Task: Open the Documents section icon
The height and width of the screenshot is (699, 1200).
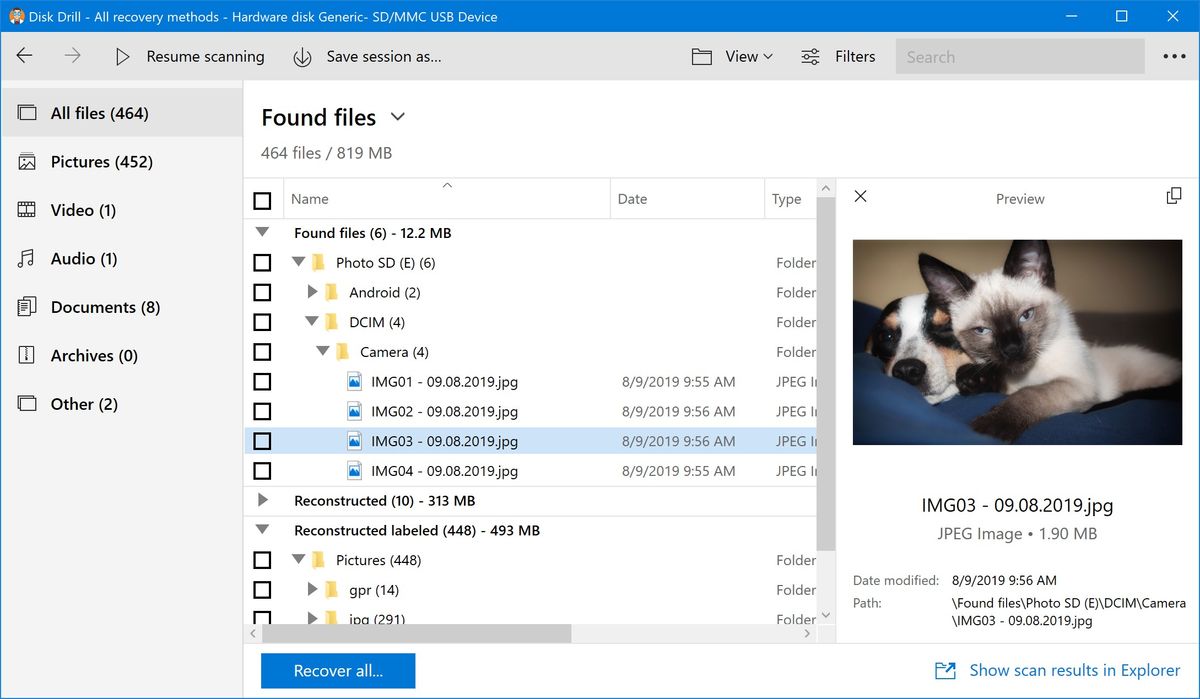Action: pyautogui.click(x=25, y=307)
